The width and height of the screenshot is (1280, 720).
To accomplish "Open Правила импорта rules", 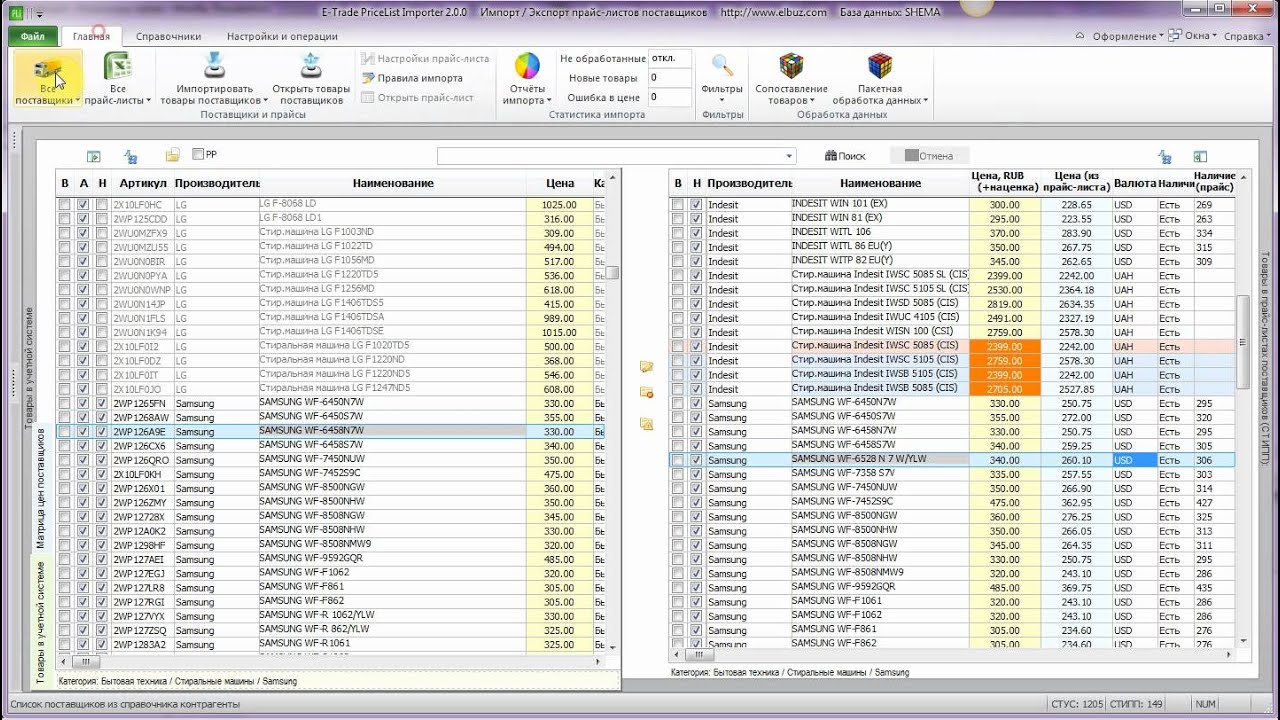I will pyautogui.click(x=412, y=78).
